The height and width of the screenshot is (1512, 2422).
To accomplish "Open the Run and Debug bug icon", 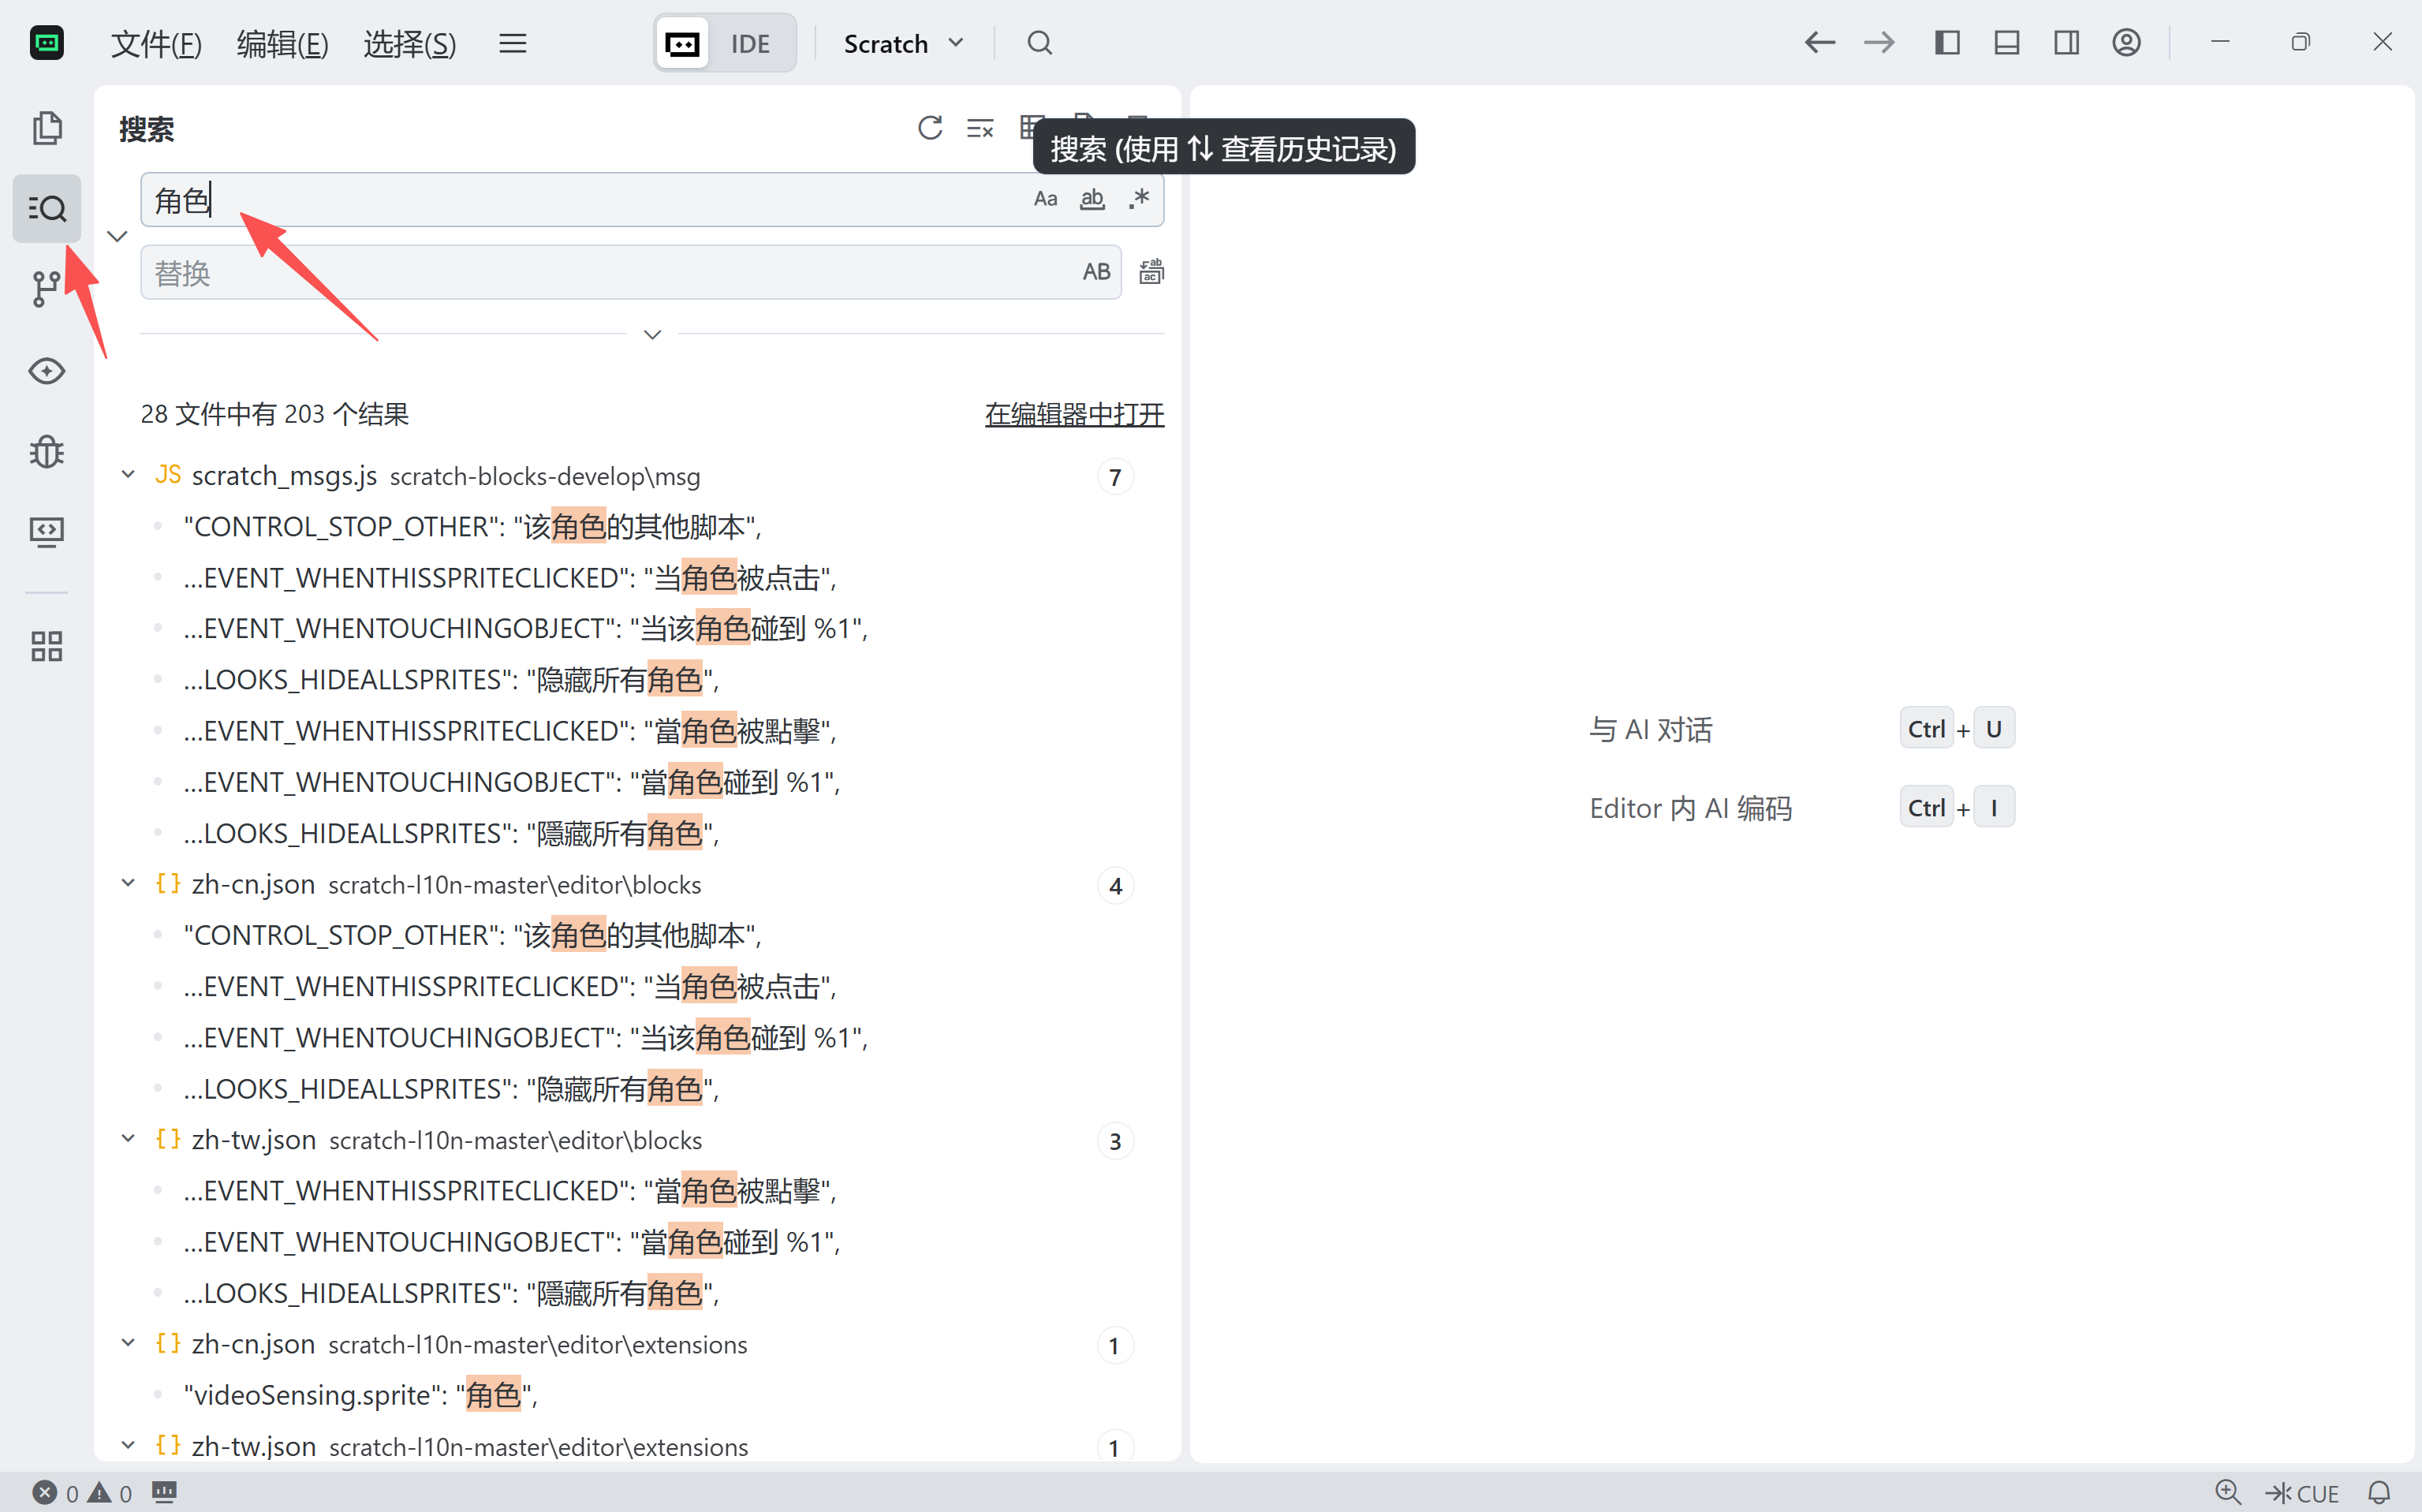I will pos(47,452).
